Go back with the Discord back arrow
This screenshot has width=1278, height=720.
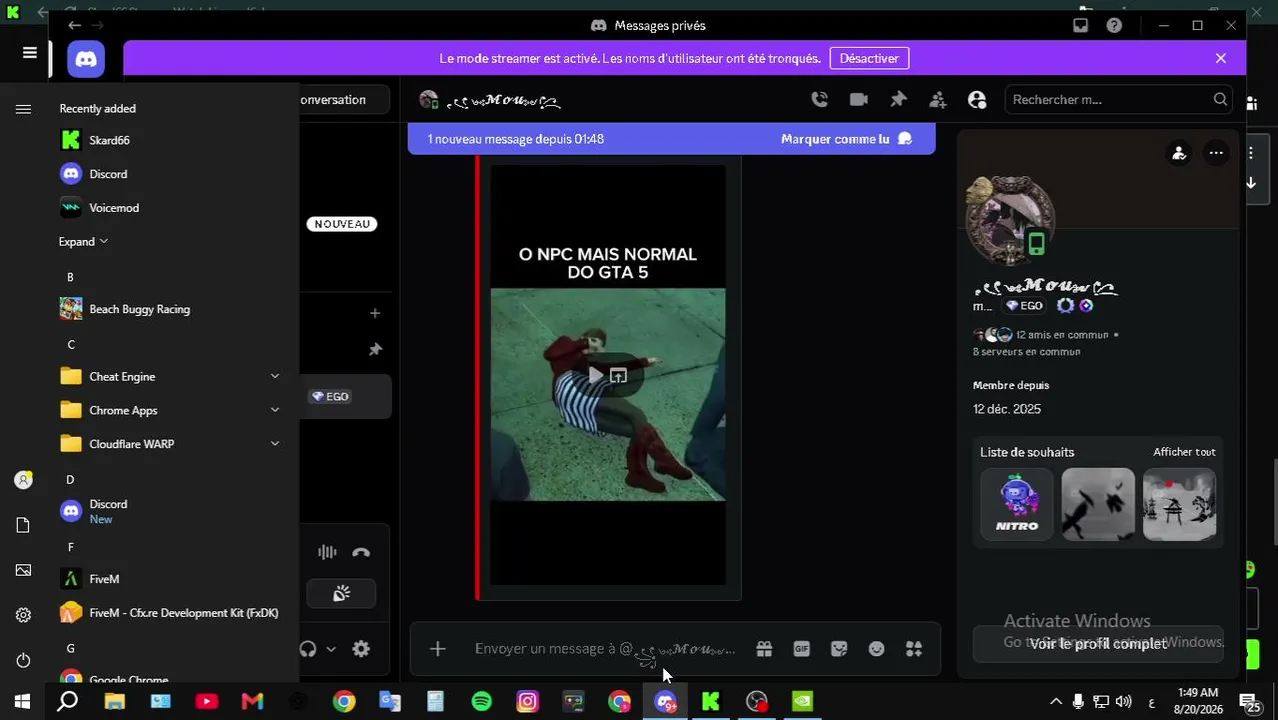point(74,25)
